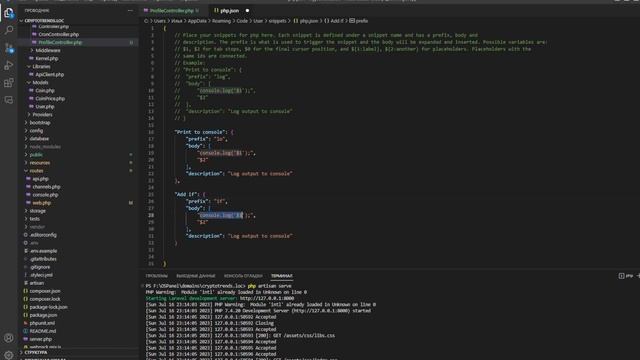Viewport: 640px width, 360px height.
Task: Open Kernel.php in the file tree
Action: click(x=47, y=58)
